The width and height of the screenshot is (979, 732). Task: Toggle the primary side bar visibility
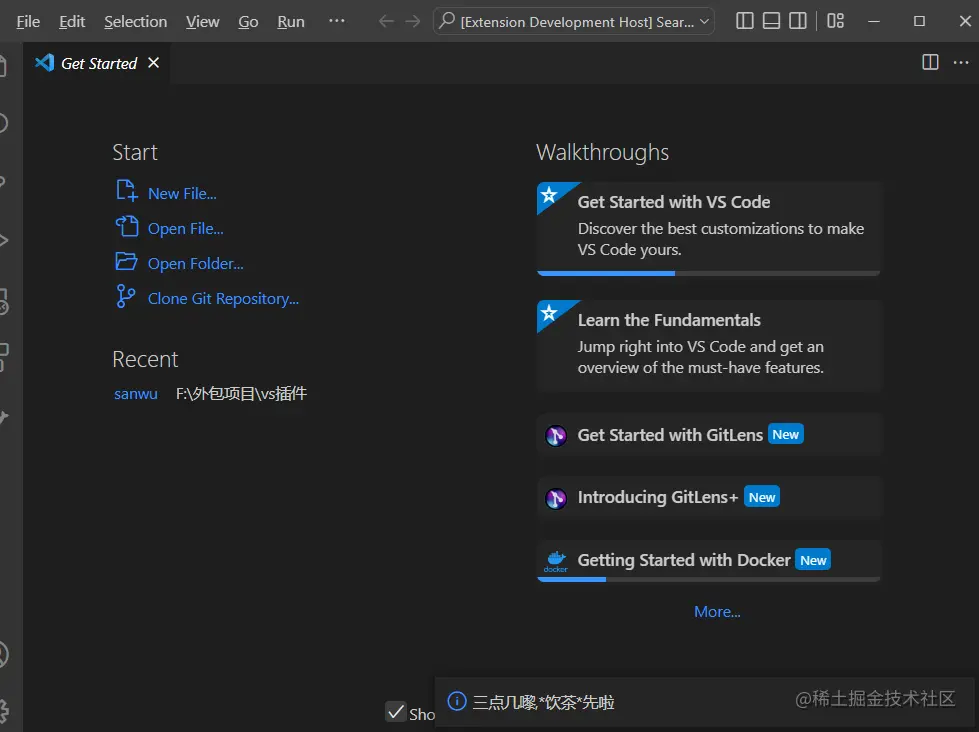pos(745,21)
